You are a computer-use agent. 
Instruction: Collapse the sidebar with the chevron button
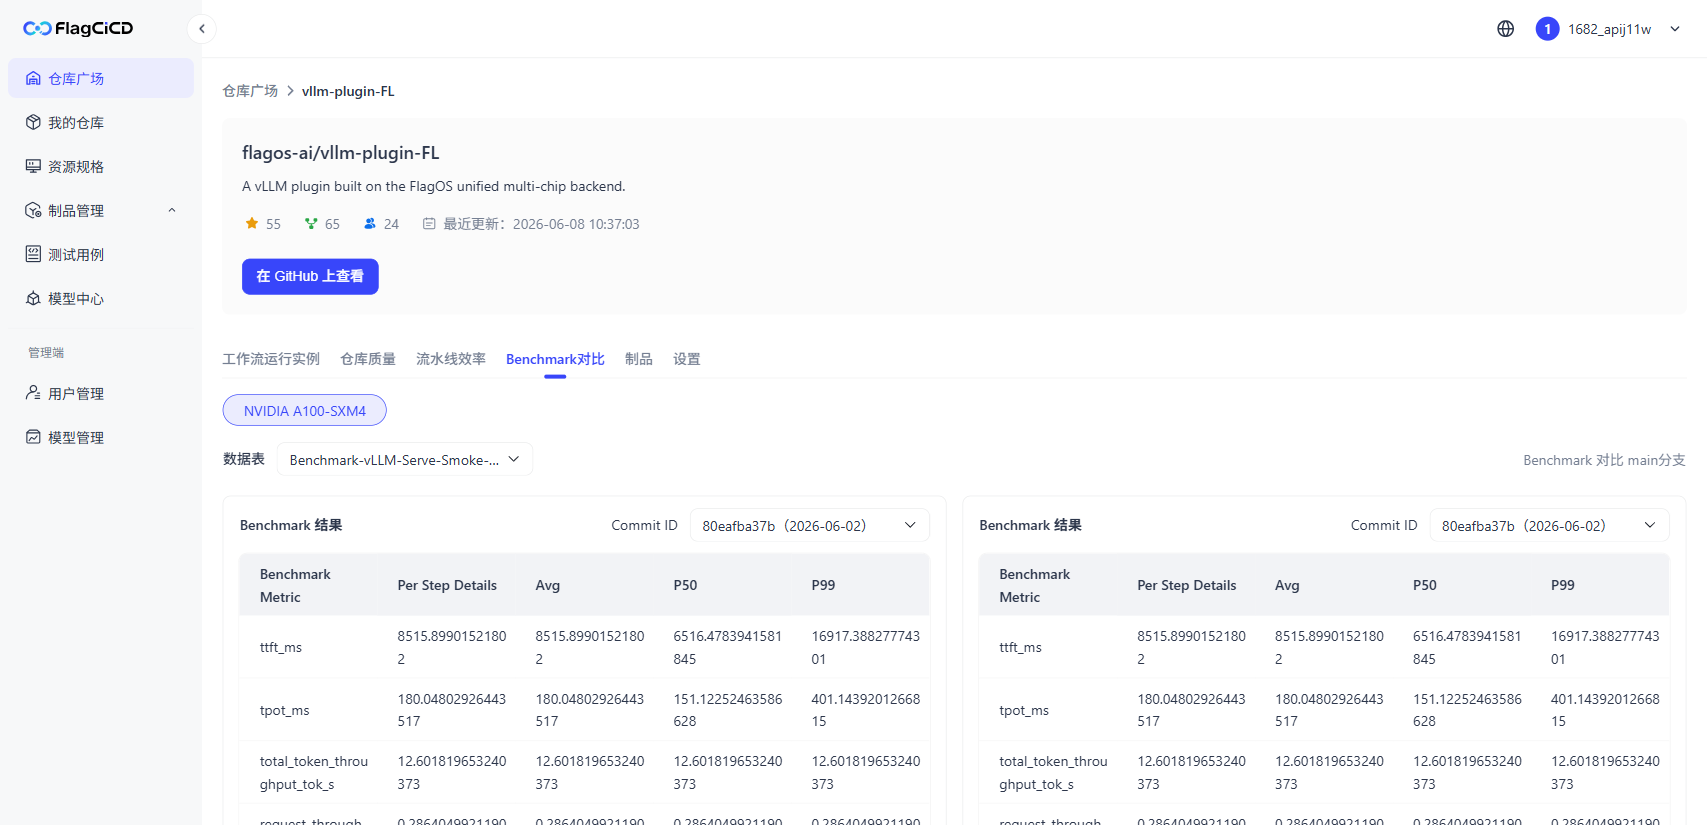click(202, 29)
